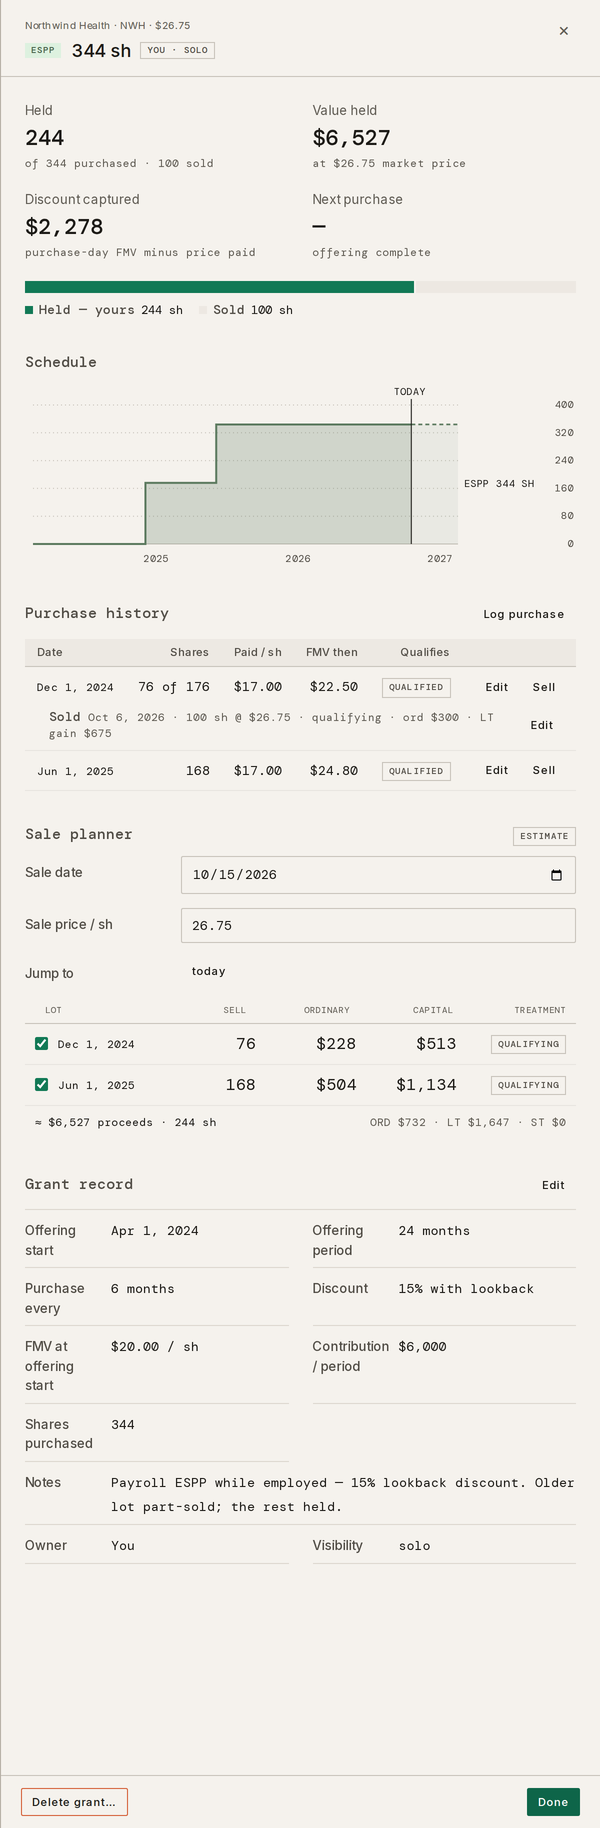Click QUALIFYING badge on Dec 1, 2024 lot
600x1828 pixels.
point(528,1044)
